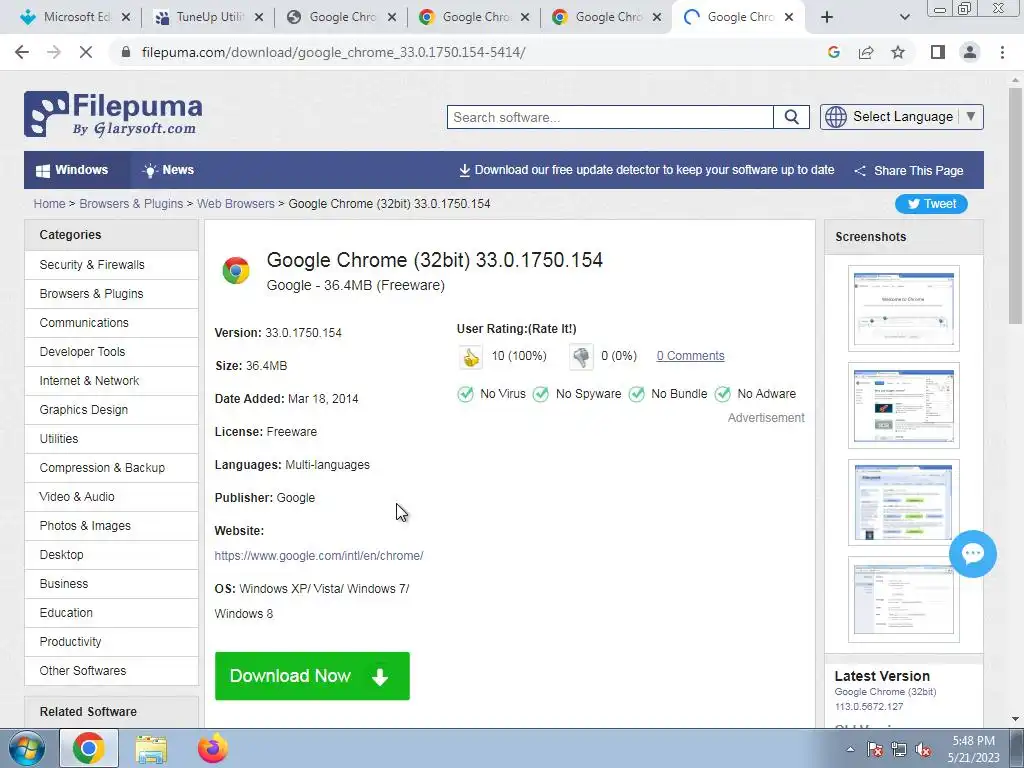Screen dimensions: 1024x768
Task: Open the tab search chevron
Action: pos(904,17)
